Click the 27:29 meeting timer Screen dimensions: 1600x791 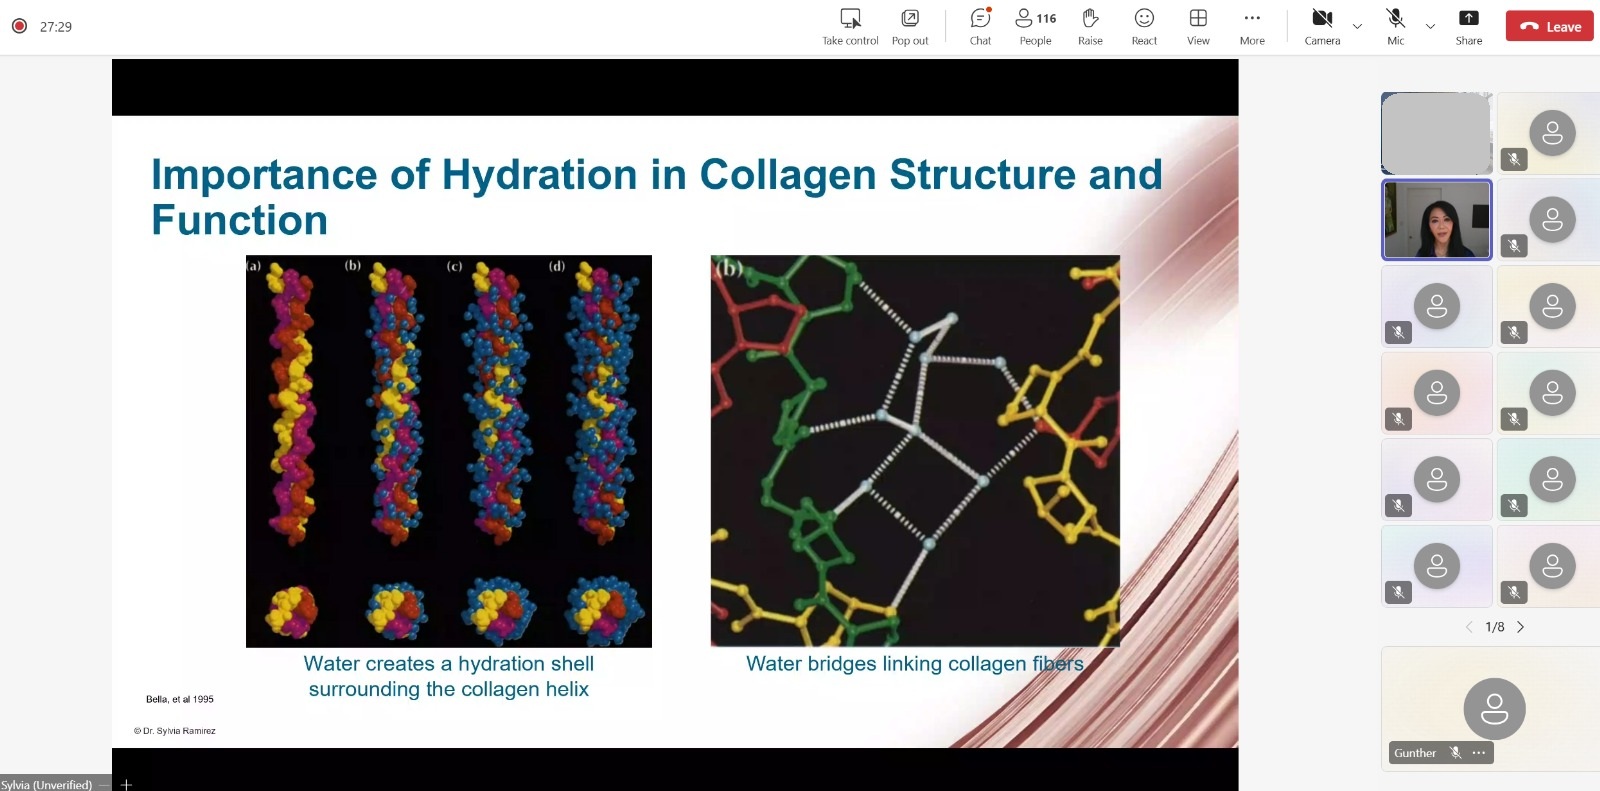(56, 27)
